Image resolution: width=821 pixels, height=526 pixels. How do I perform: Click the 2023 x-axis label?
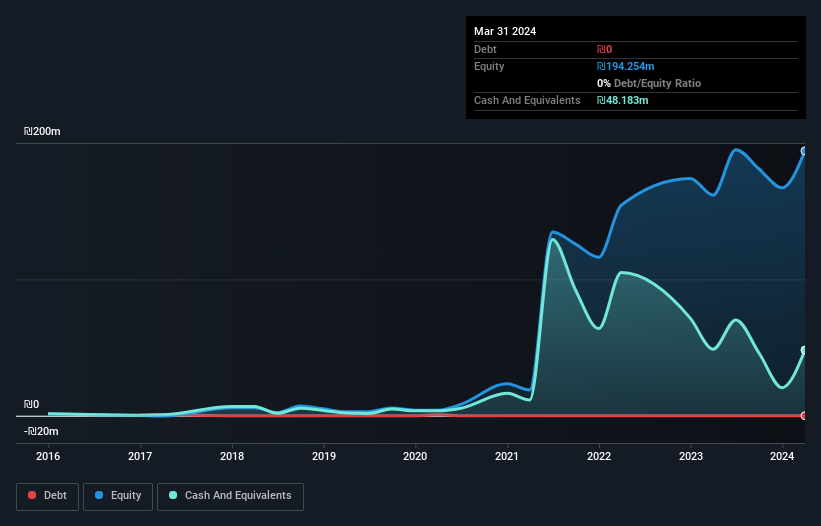click(x=691, y=456)
